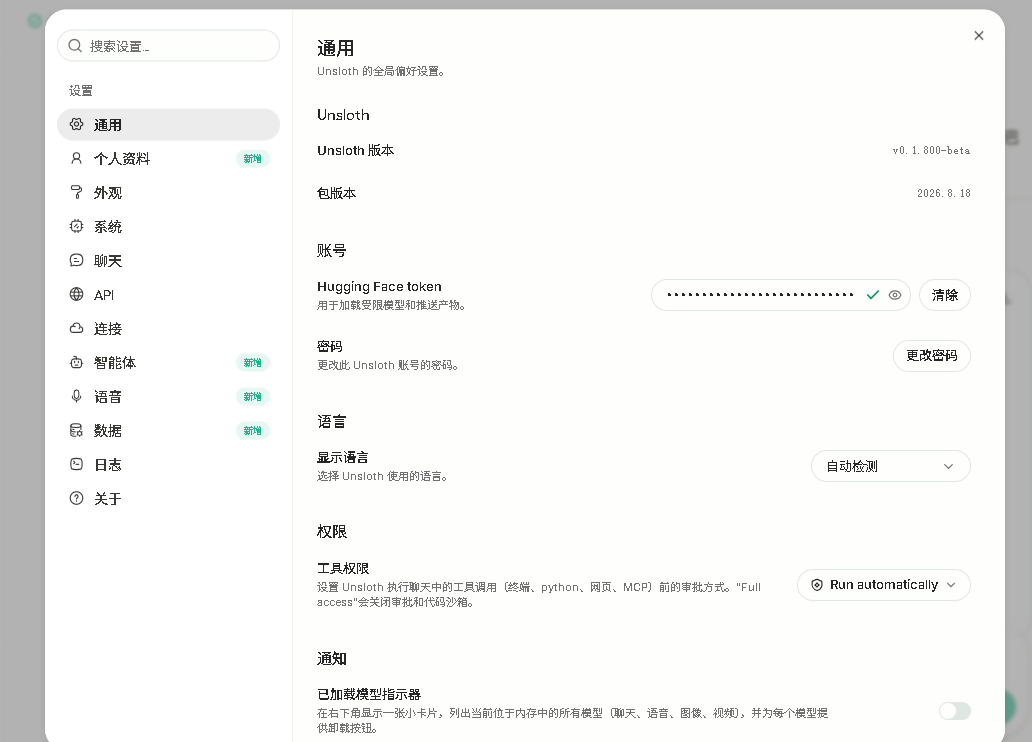Viewport: 1032px width, 742px height.
Task: Click the 新增 badge next to 智能体
Action: [253, 363]
